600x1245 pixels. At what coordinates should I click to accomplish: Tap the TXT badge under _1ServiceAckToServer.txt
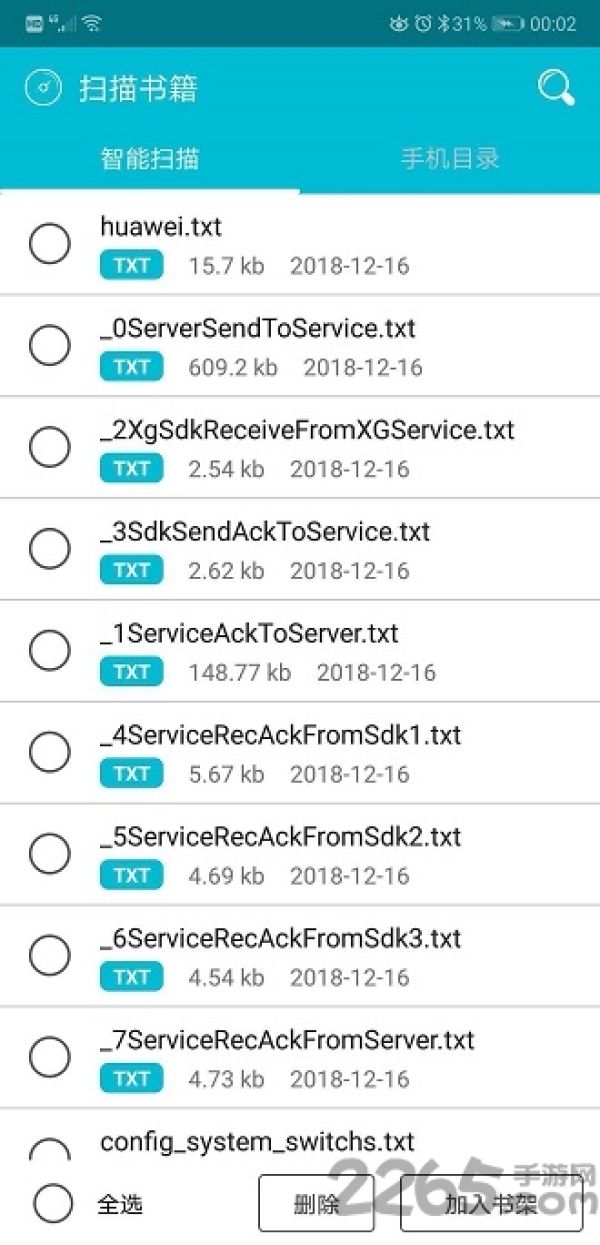[131, 672]
